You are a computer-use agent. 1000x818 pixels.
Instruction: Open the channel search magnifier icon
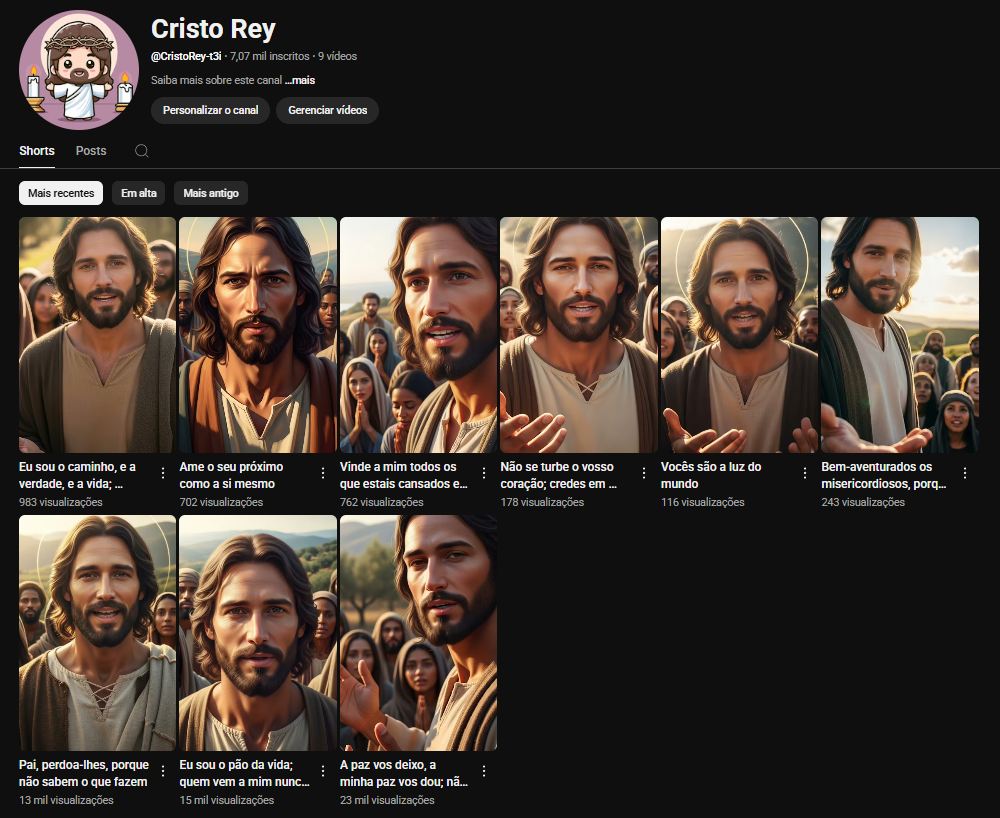coord(142,150)
